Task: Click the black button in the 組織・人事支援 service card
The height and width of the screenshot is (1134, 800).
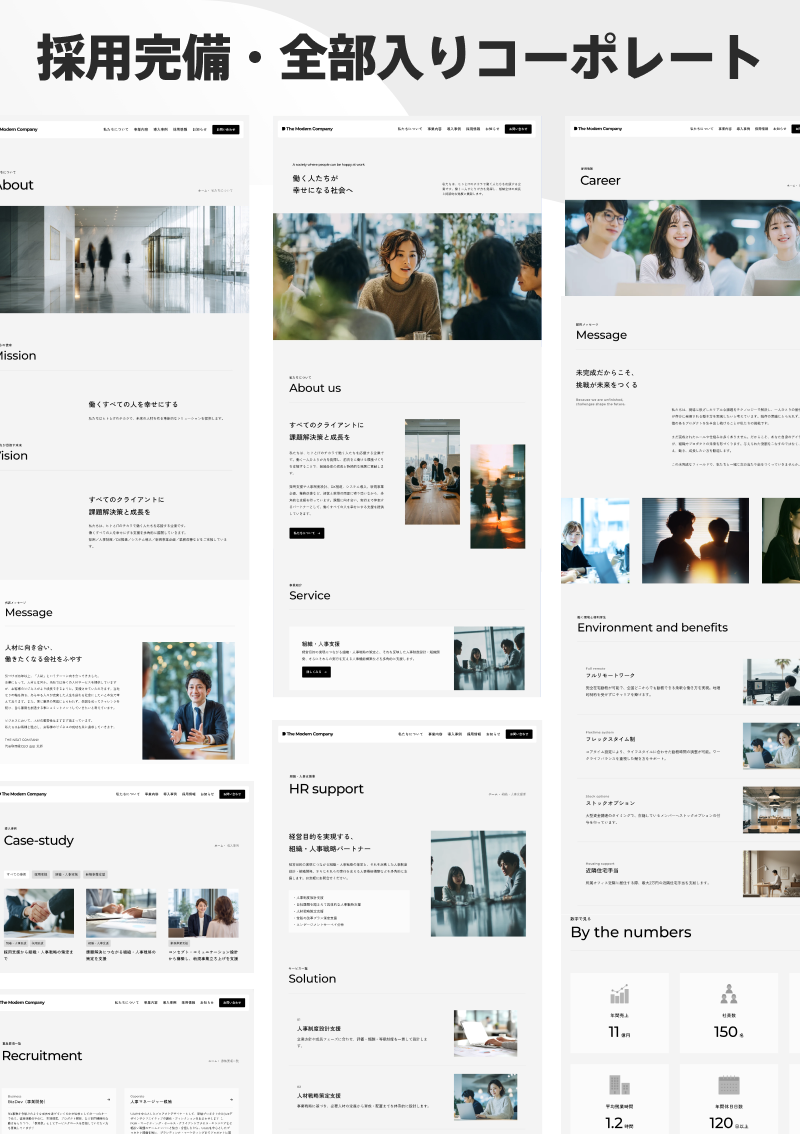Action: (316, 672)
